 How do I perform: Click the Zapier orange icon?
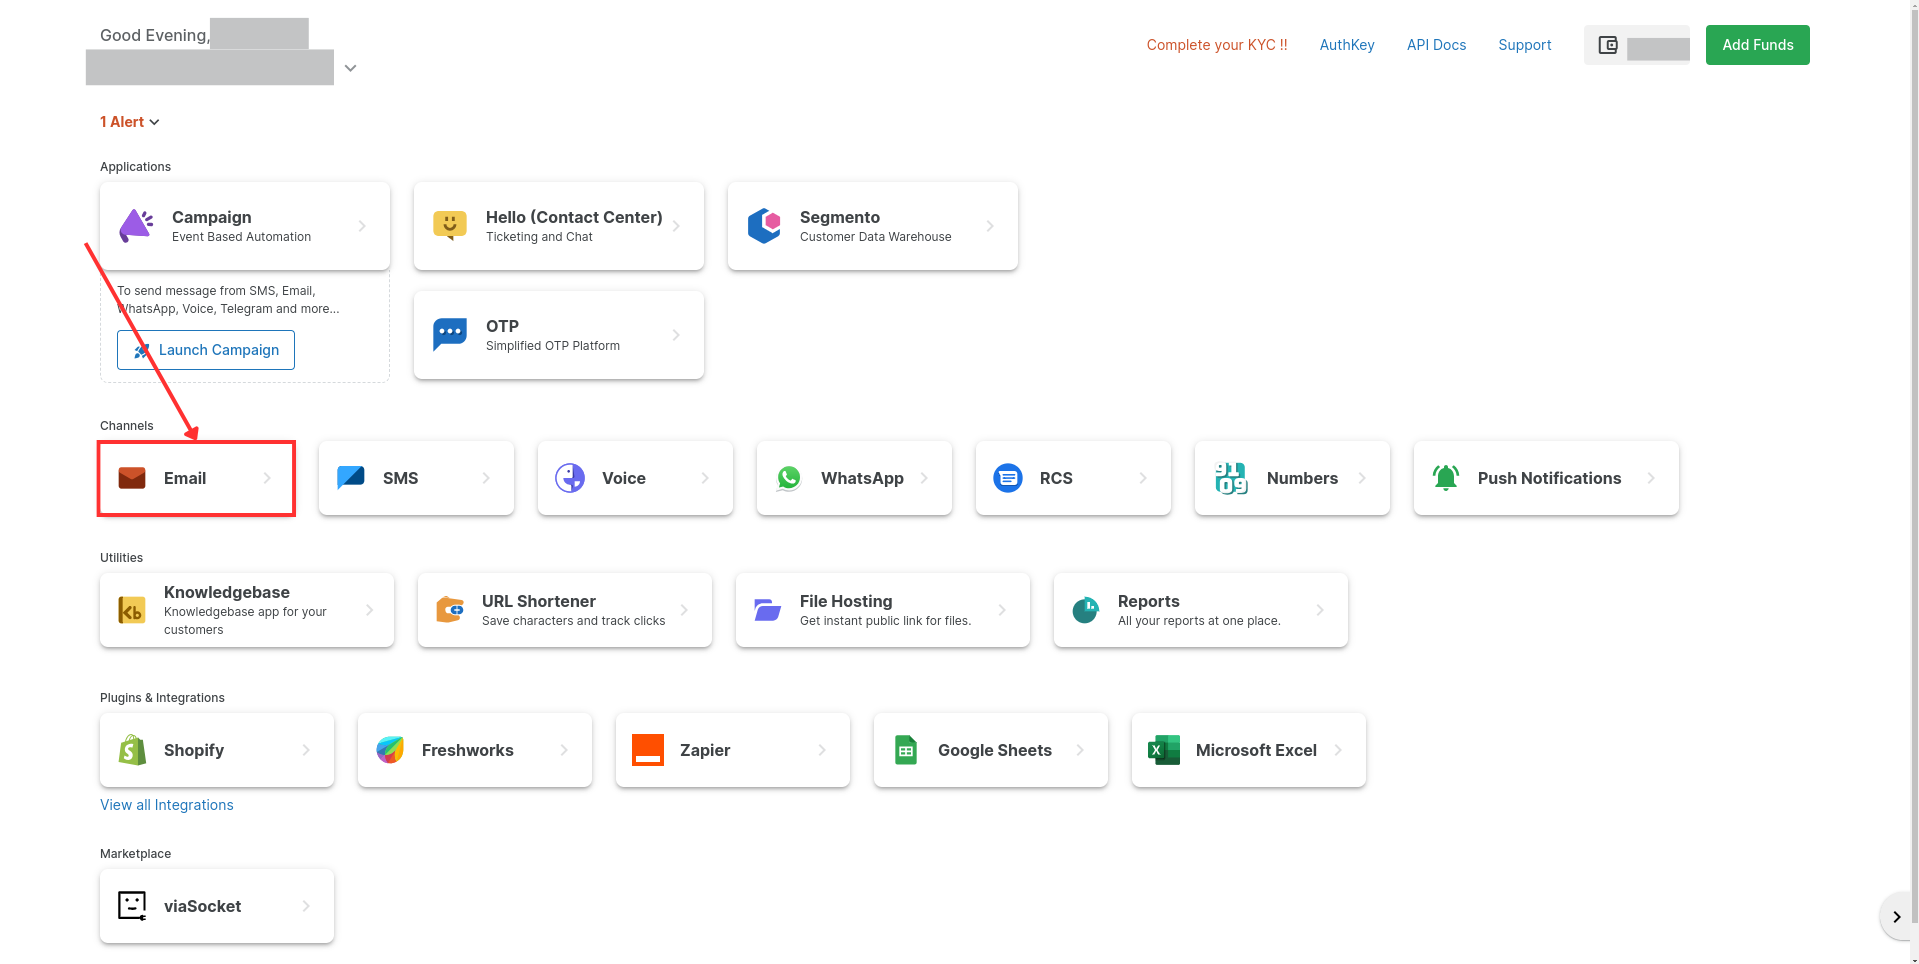(x=648, y=750)
